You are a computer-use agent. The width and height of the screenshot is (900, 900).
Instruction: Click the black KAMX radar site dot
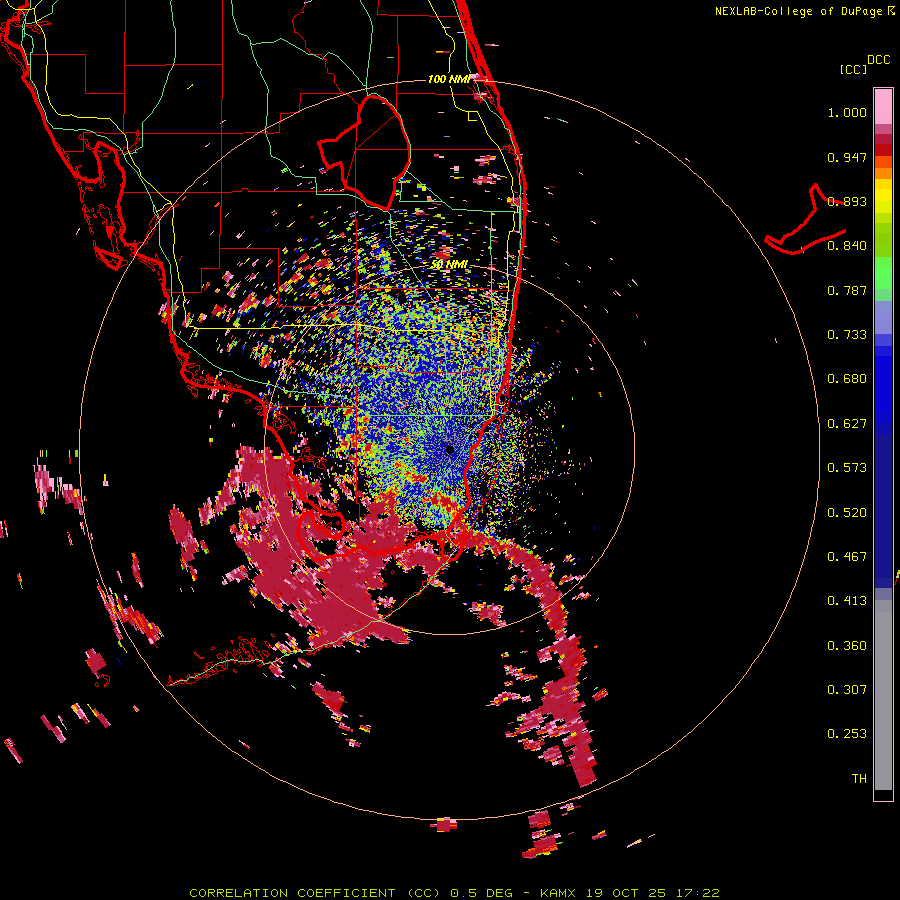click(450, 450)
